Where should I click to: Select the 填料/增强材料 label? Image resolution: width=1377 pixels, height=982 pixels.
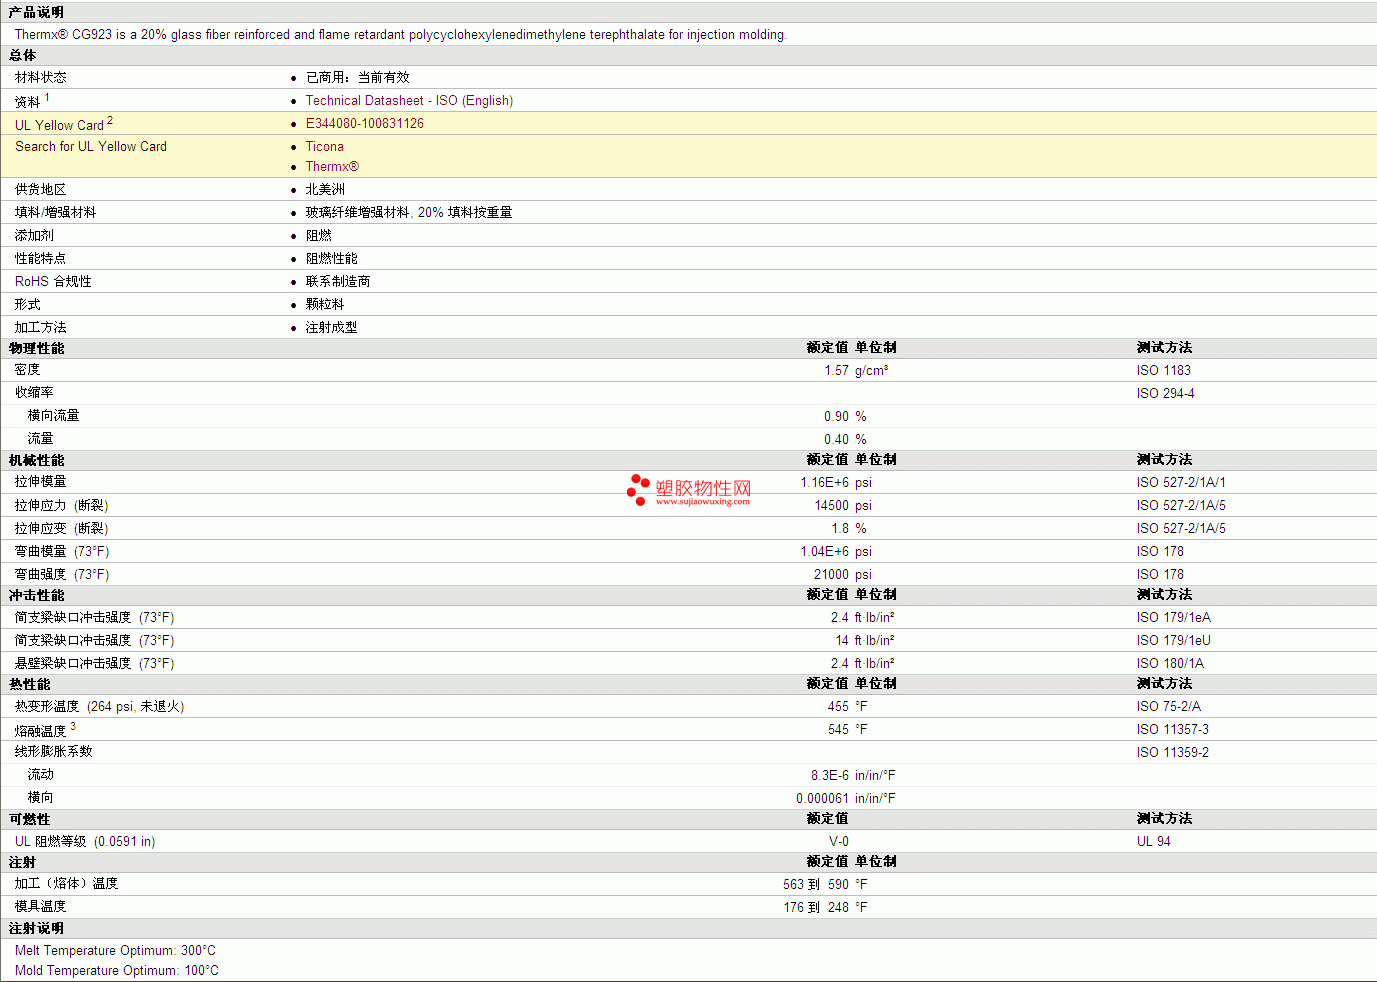tap(56, 213)
